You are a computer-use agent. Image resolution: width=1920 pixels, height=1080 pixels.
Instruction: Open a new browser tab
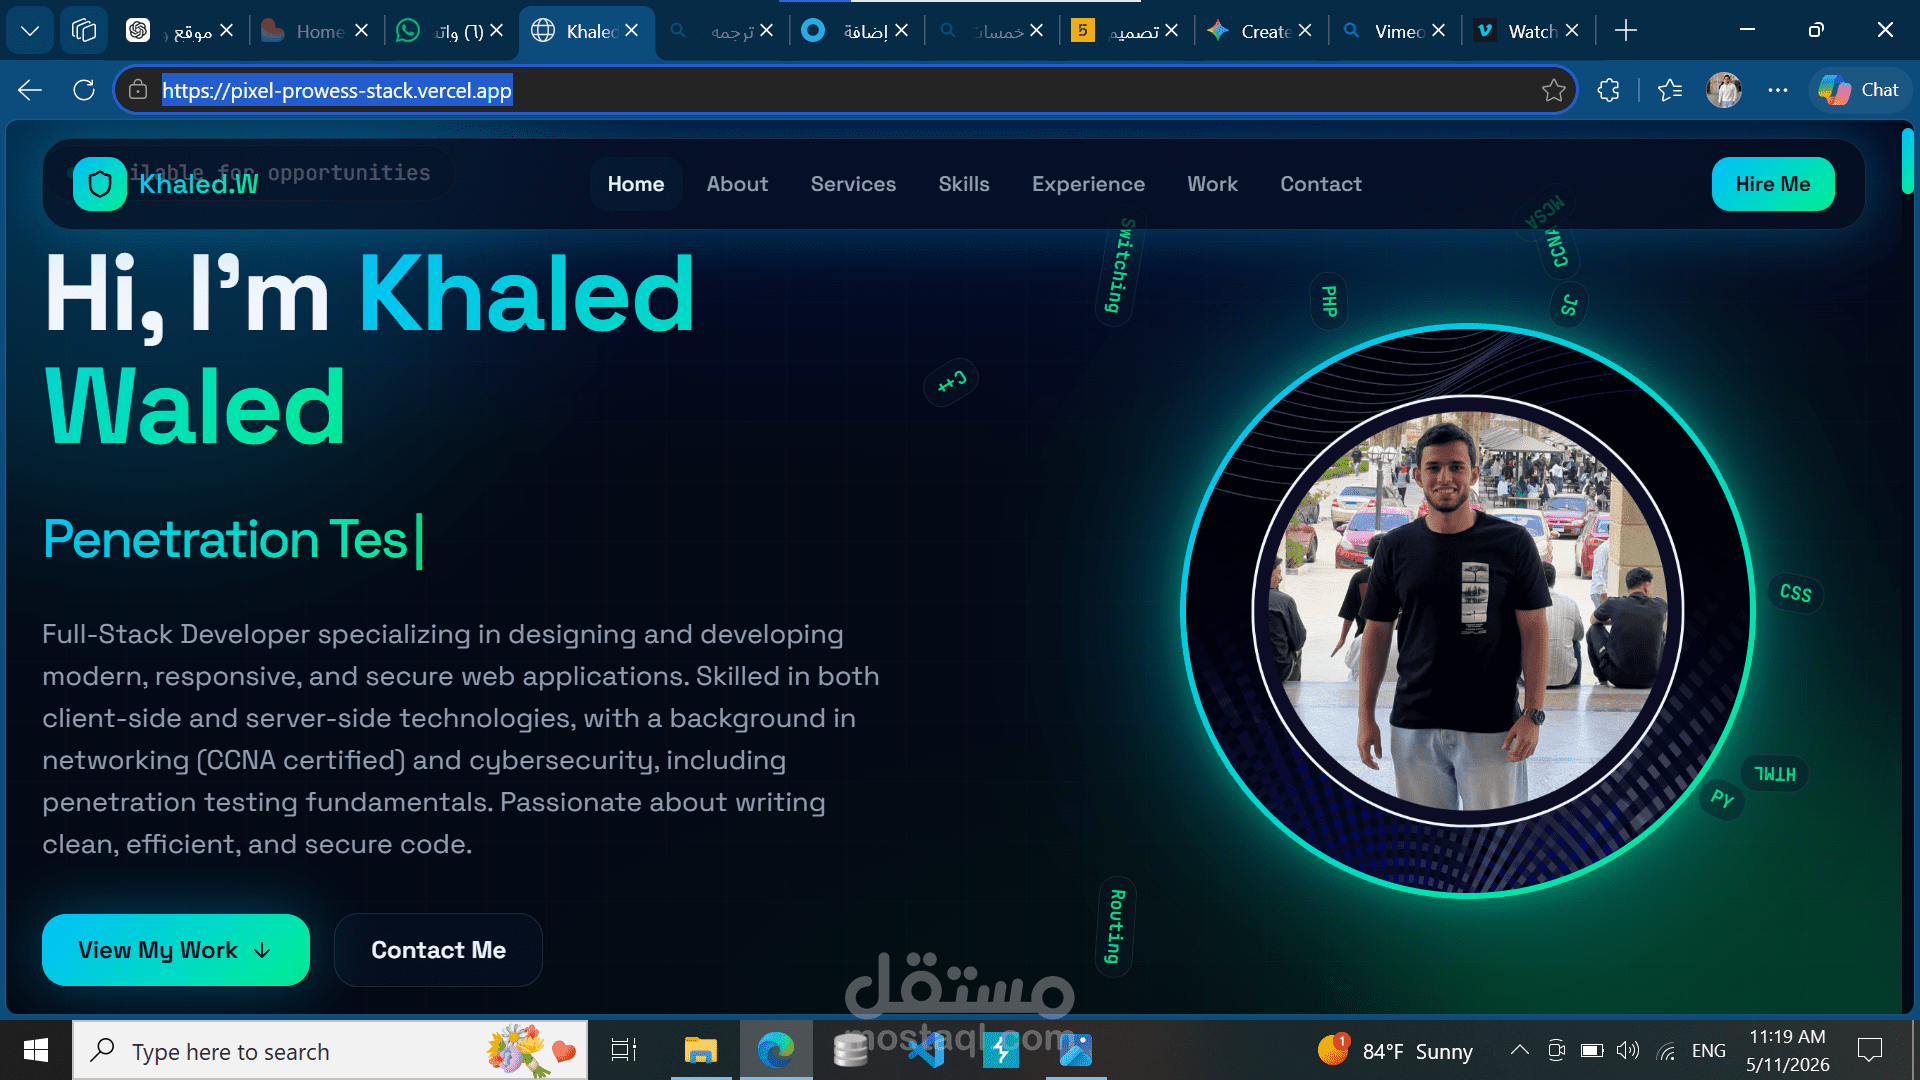click(x=1626, y=31)
